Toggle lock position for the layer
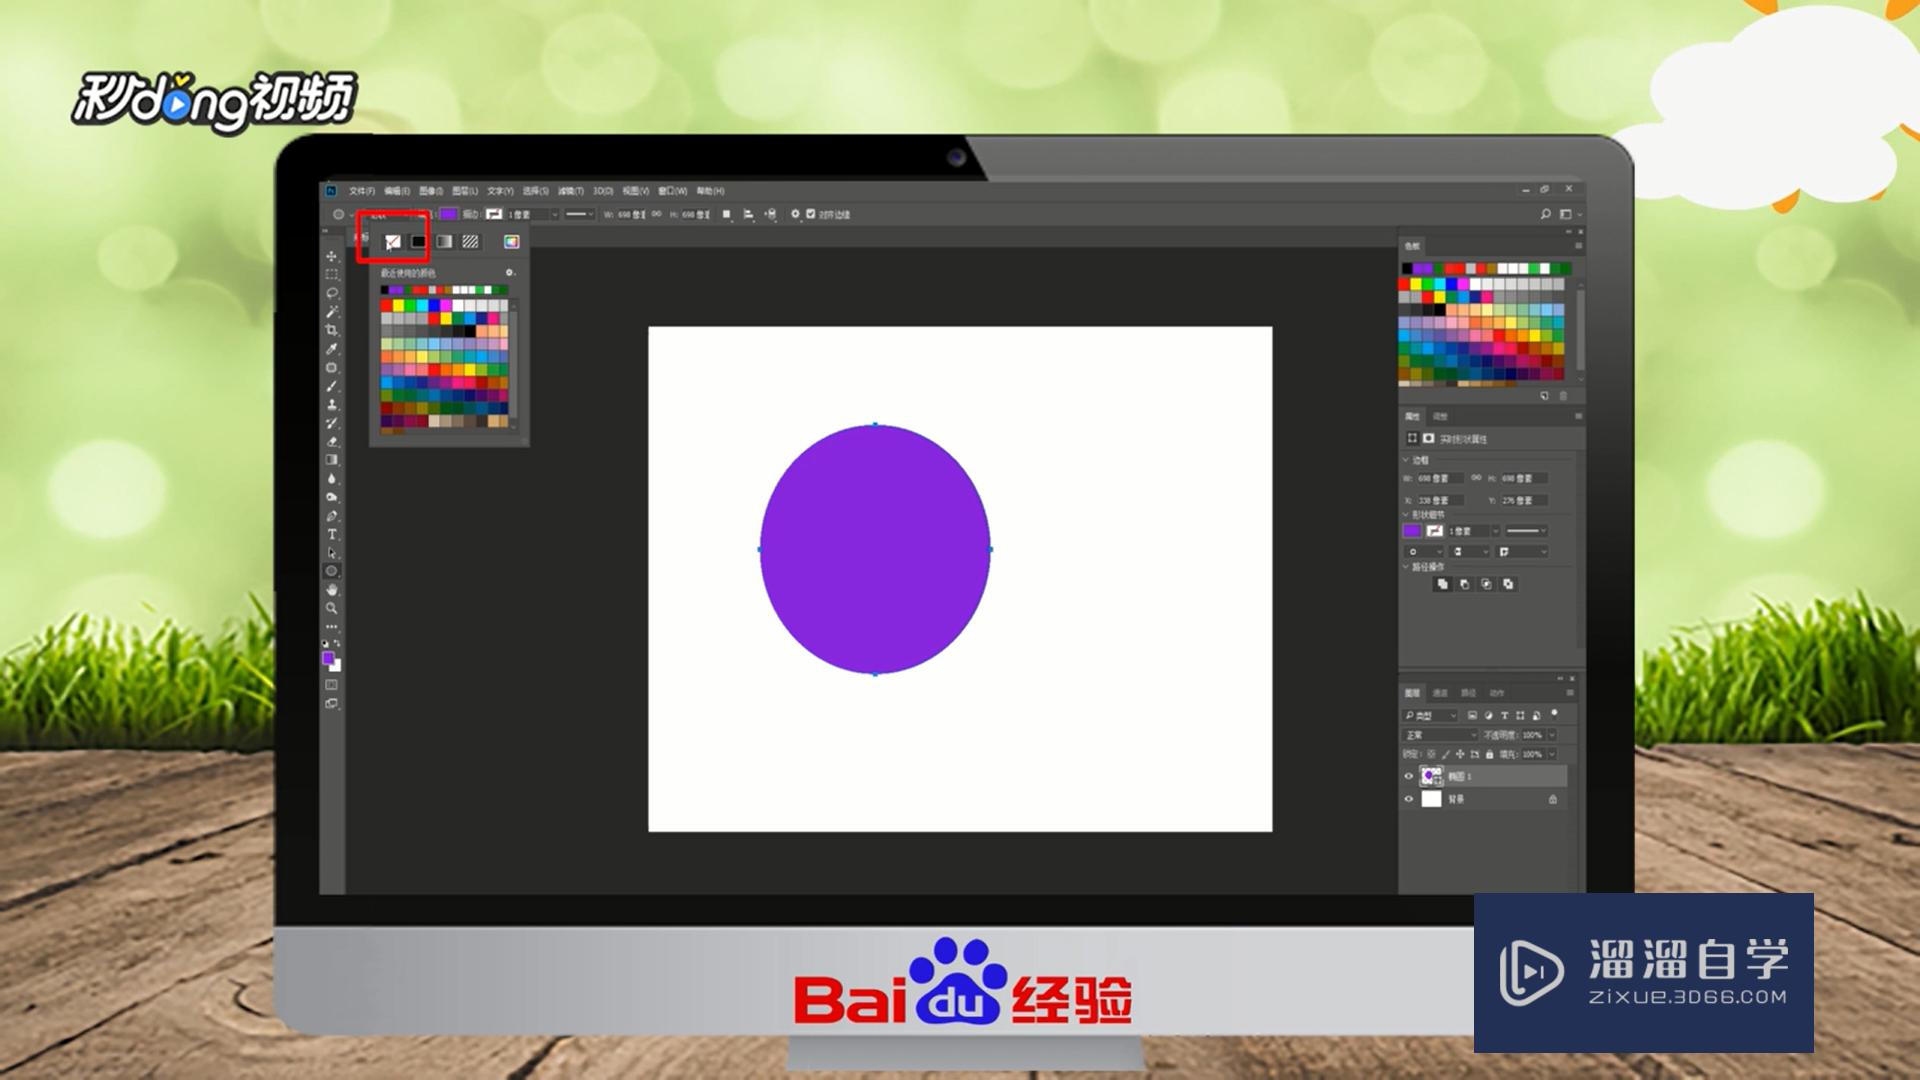1920x1080 pixels. pos(1460,754)
